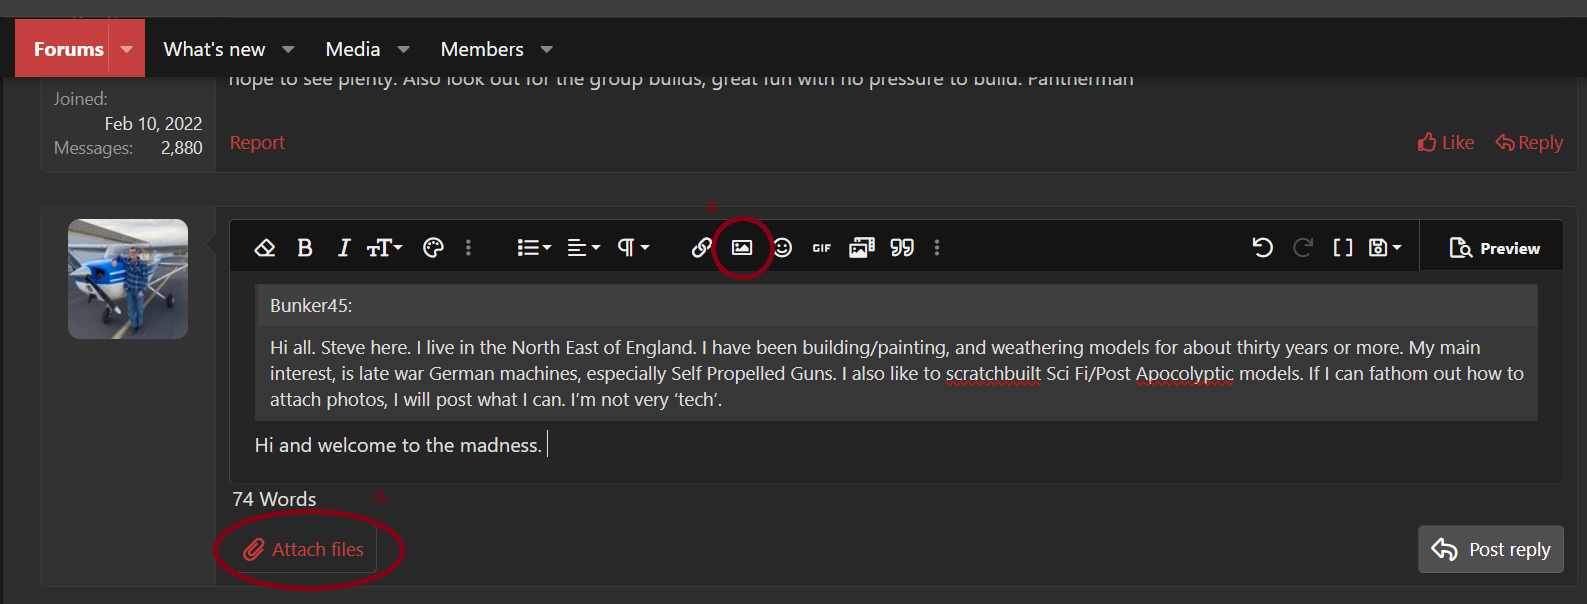Expand Media dropdown arrow
Screen dimensions: 1587x604
[x=404, y=49]
